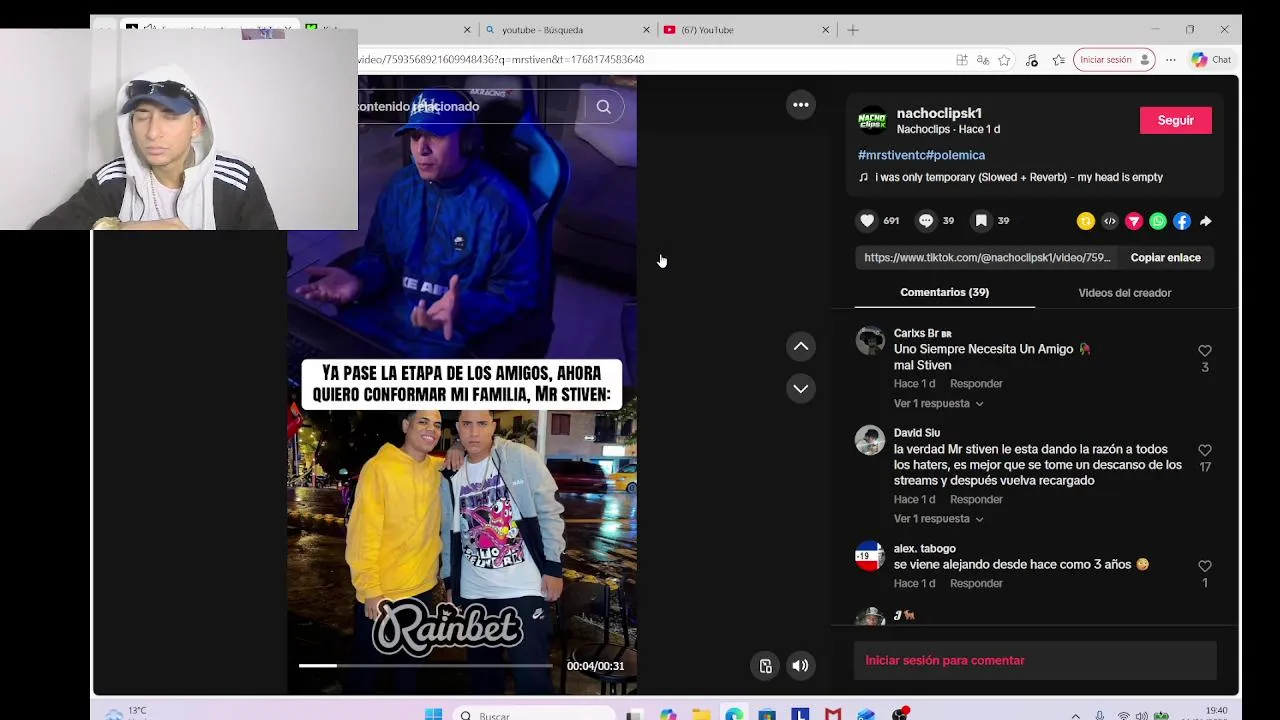Open File Explorer from the taskbar
The image size is (1280, 720).
point(701,714)
